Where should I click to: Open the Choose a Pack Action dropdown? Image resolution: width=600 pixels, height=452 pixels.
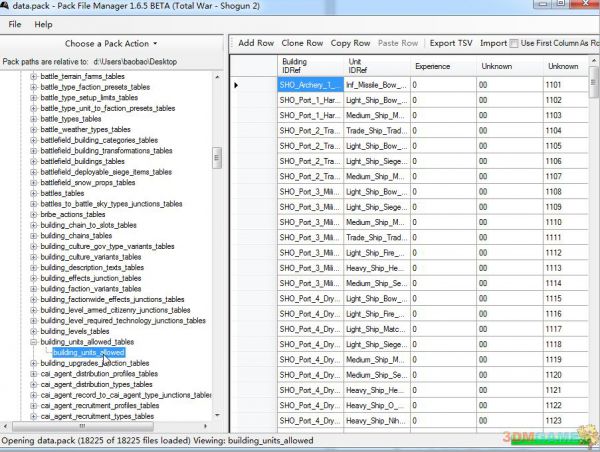[111, 44]
